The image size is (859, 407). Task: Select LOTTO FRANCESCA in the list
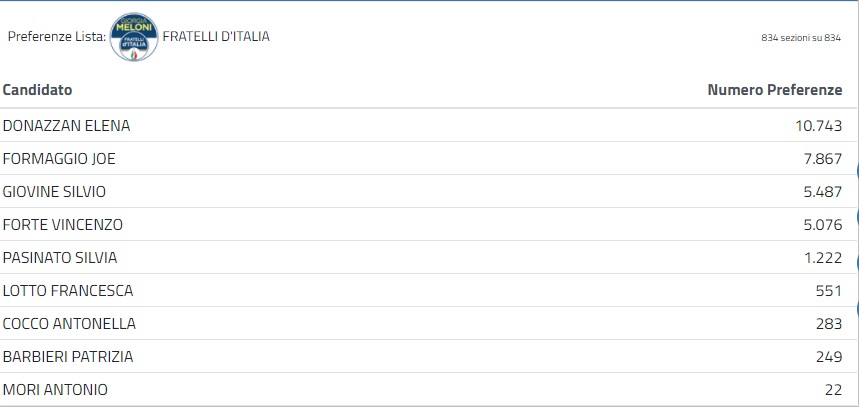click(x=68, y=291)
